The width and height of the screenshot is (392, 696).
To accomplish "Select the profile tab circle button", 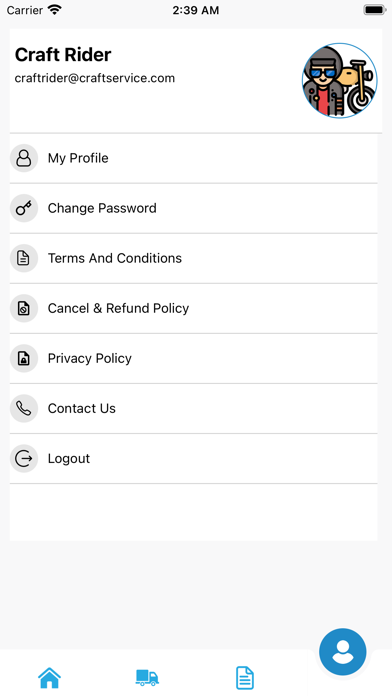I will 343,652.
